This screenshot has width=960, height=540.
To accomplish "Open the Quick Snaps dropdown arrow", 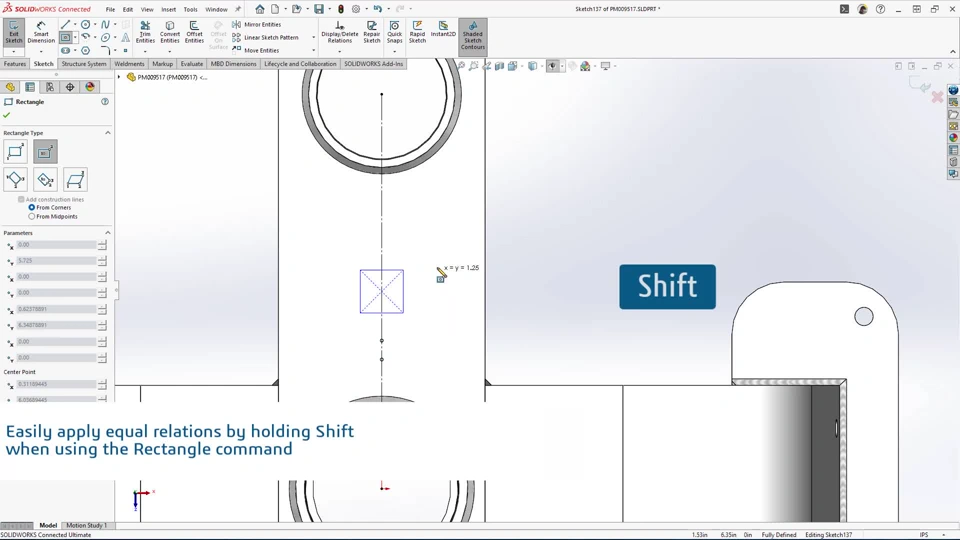I will tap(394, 51).
